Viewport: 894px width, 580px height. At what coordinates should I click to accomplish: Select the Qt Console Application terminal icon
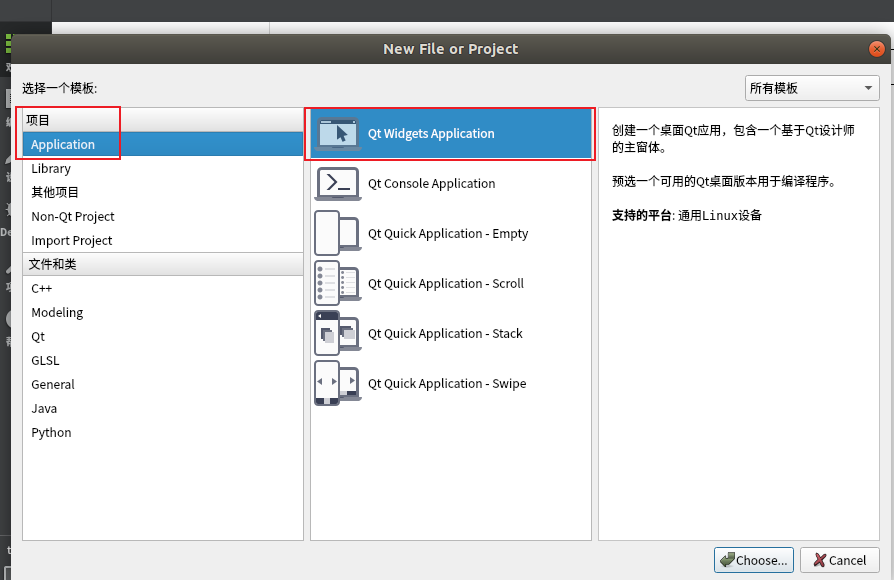click(338, 184)
